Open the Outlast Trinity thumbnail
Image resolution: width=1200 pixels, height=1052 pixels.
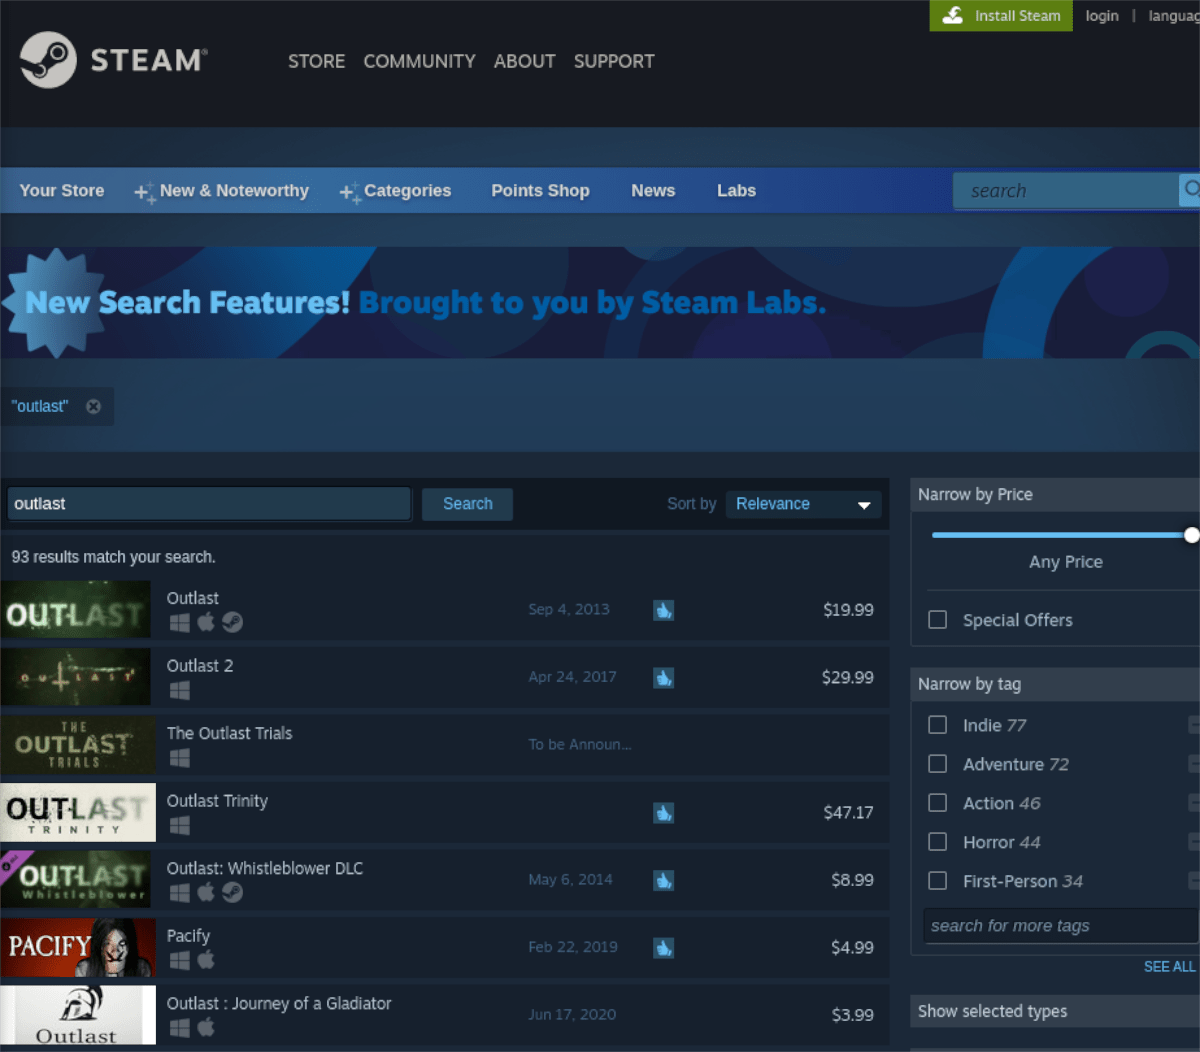point(78,812)
